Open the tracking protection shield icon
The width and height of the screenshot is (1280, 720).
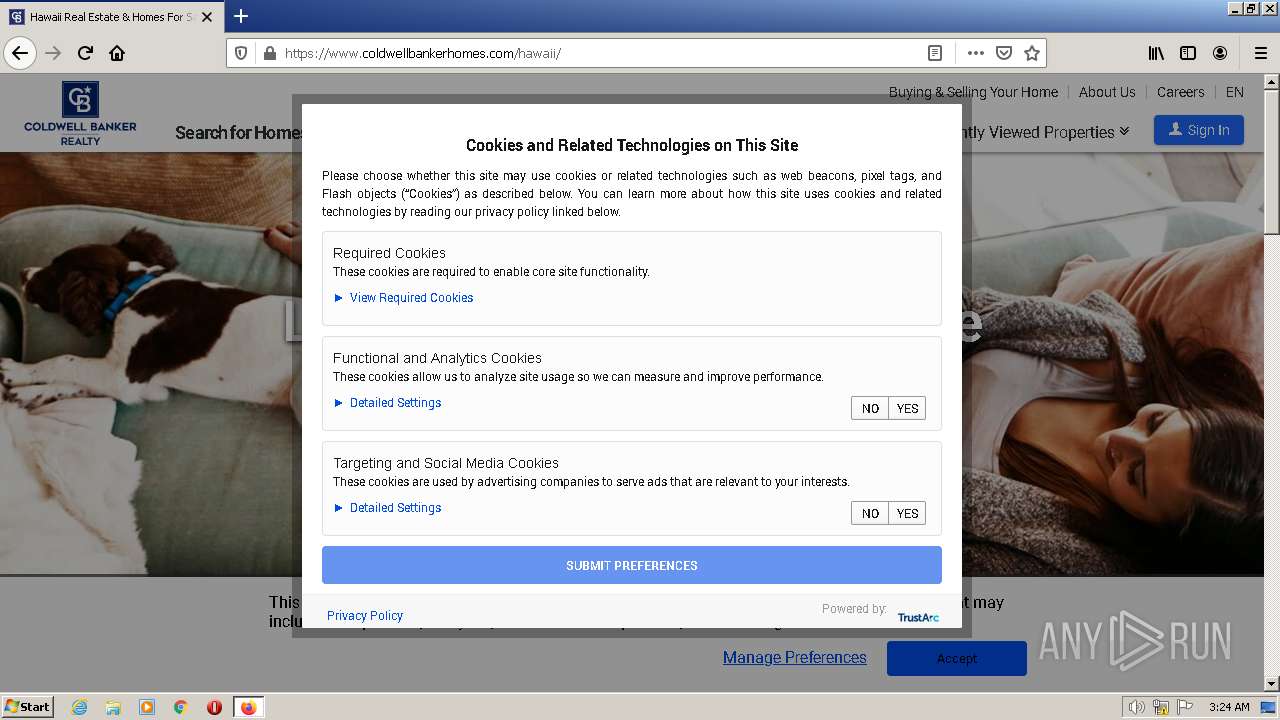241,53
